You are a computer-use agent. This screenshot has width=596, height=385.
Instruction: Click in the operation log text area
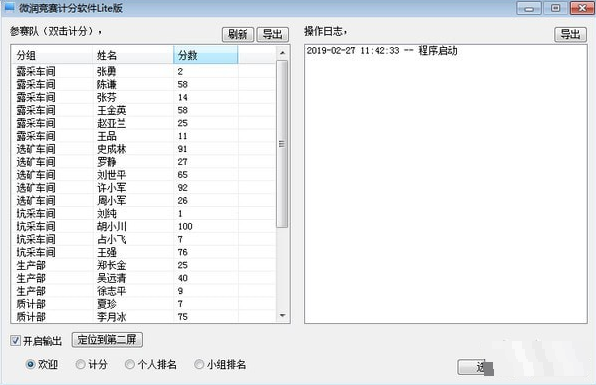(445, 184)
